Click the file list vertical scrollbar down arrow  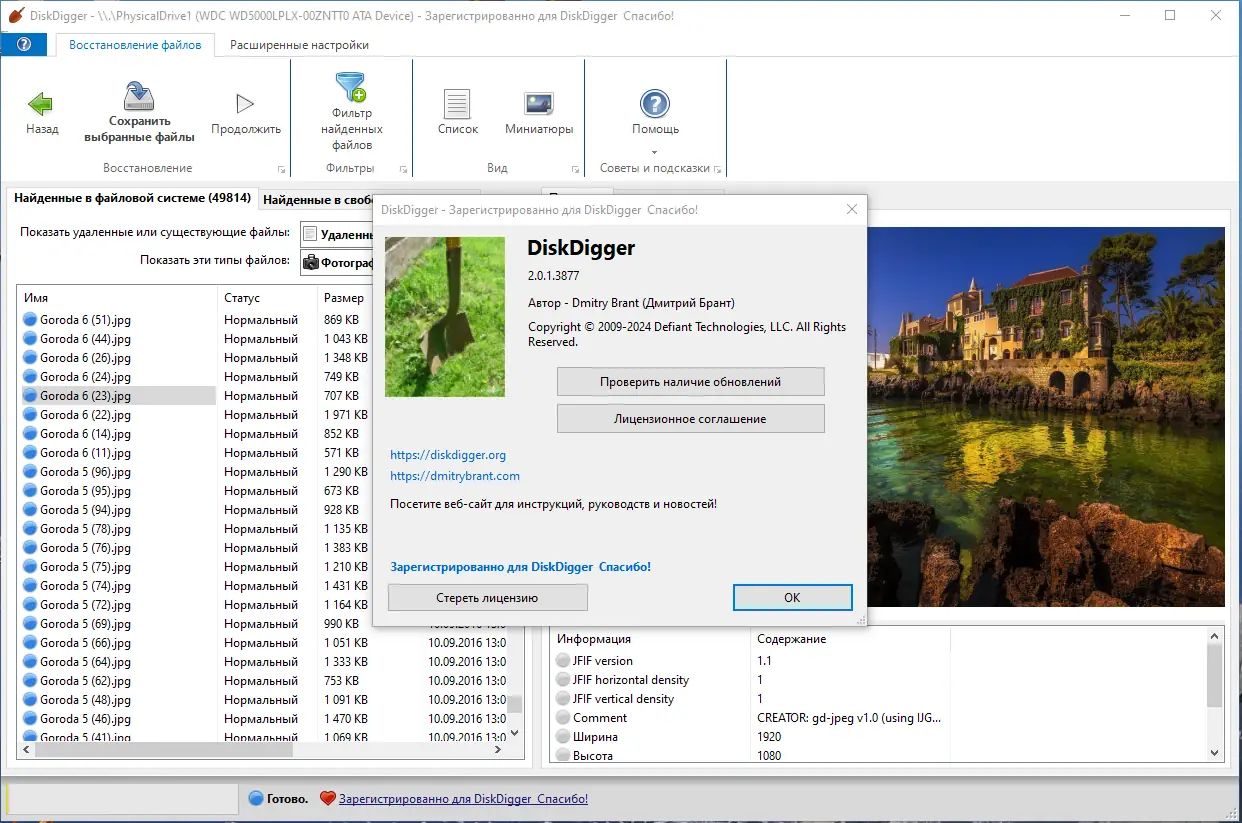pyautogui.click(x=515, y=733)
